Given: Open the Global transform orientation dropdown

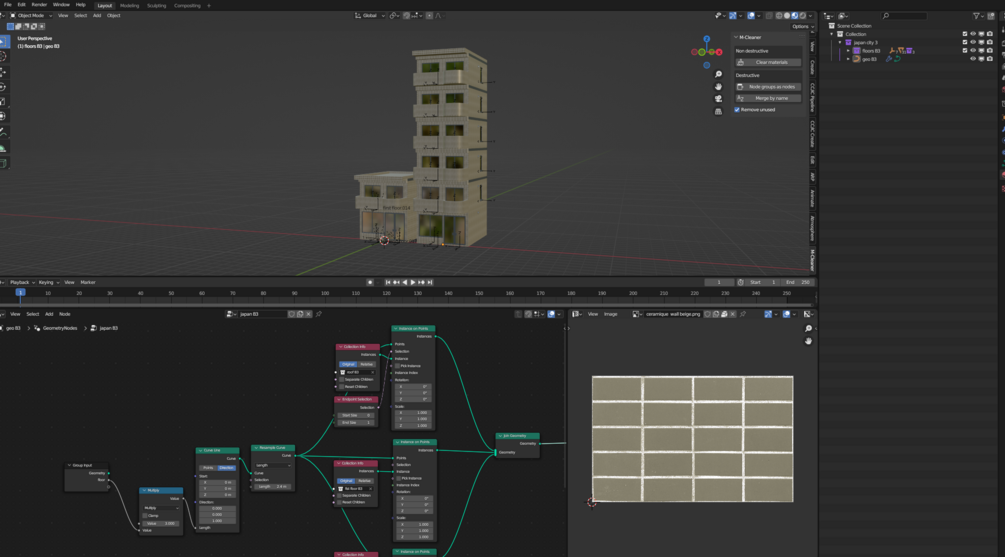Looking at the screenshot, I should [x=370, y=15].
